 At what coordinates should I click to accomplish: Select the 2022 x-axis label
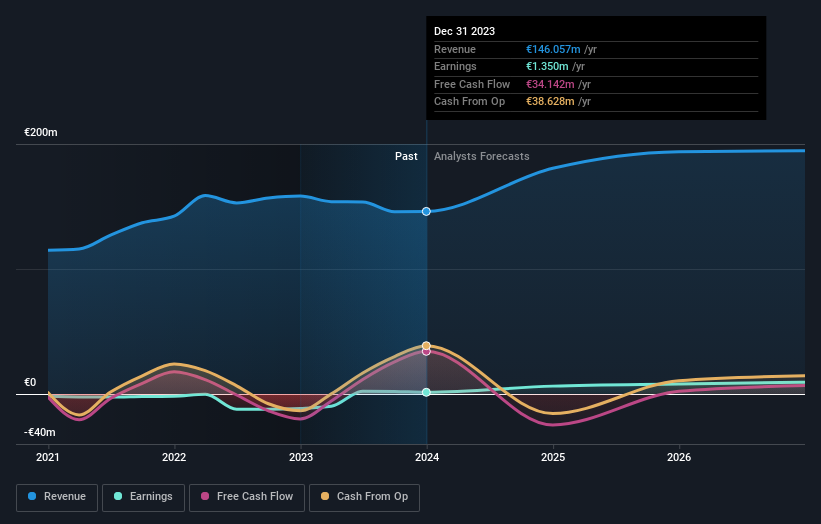pyautogui.click(x=174, y=458)
